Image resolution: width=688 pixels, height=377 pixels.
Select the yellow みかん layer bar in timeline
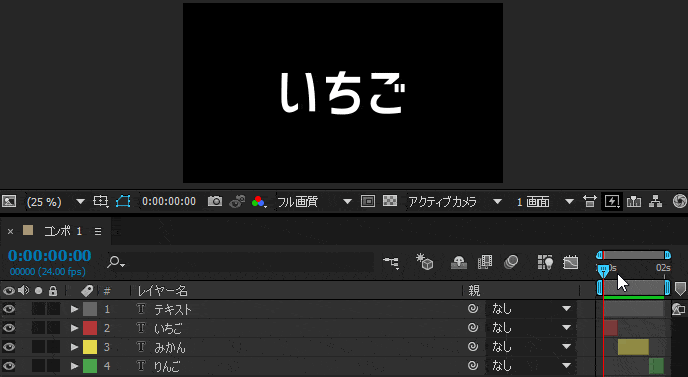pos(633,347)
